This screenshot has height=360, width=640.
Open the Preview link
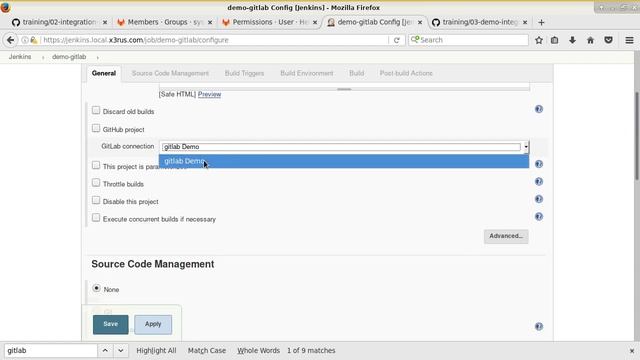(x=209, y=94)
